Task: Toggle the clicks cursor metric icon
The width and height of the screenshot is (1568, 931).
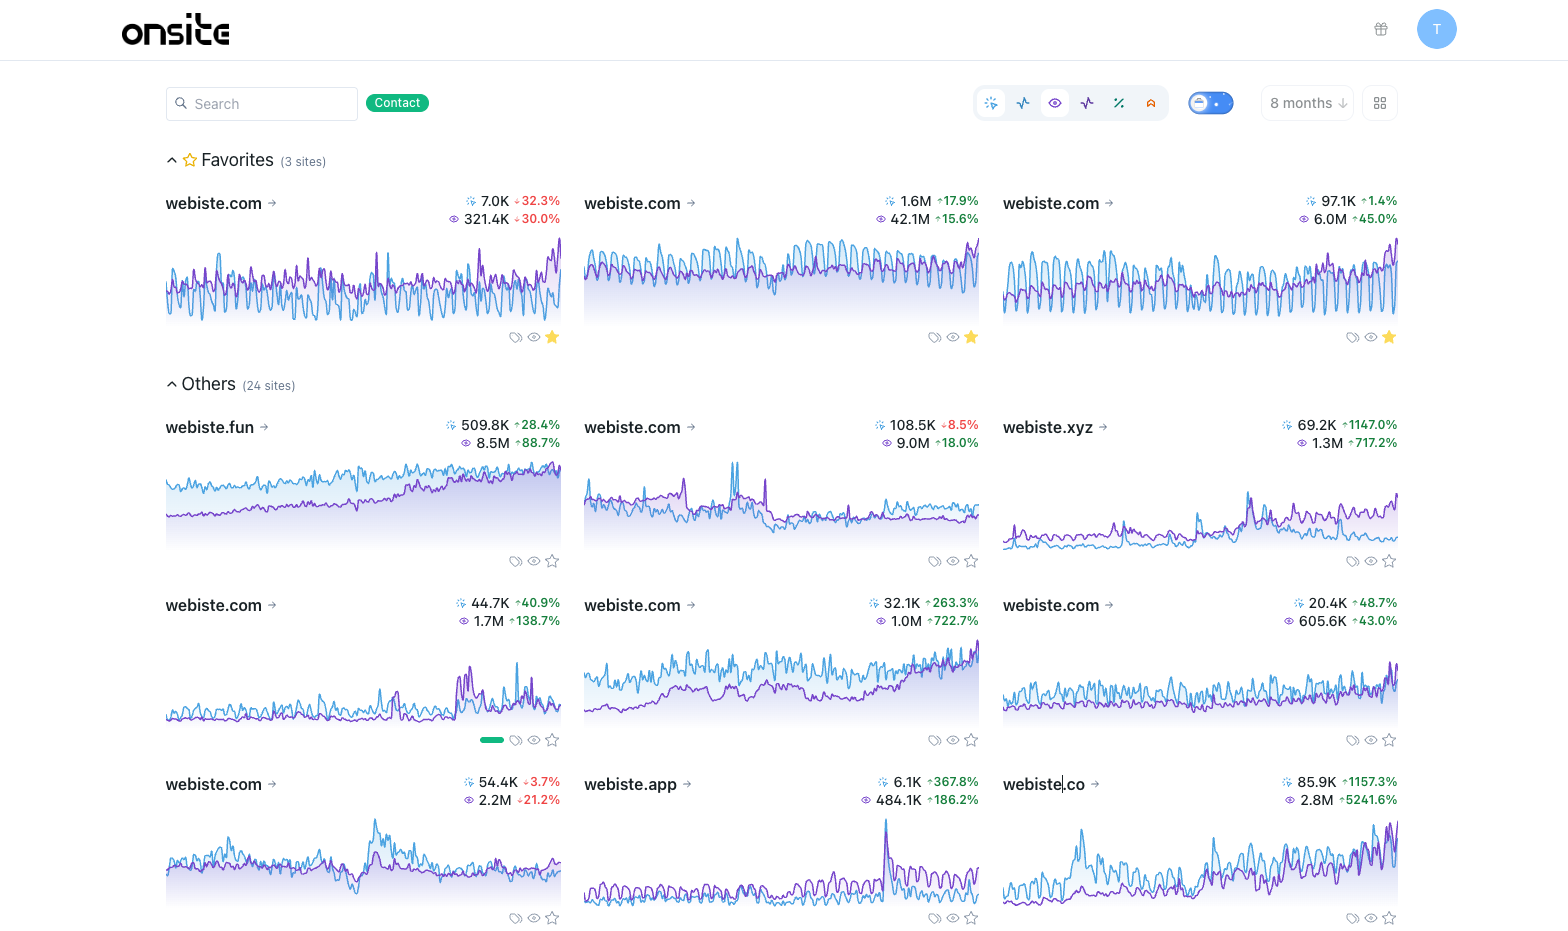Action: click(991, 103)
